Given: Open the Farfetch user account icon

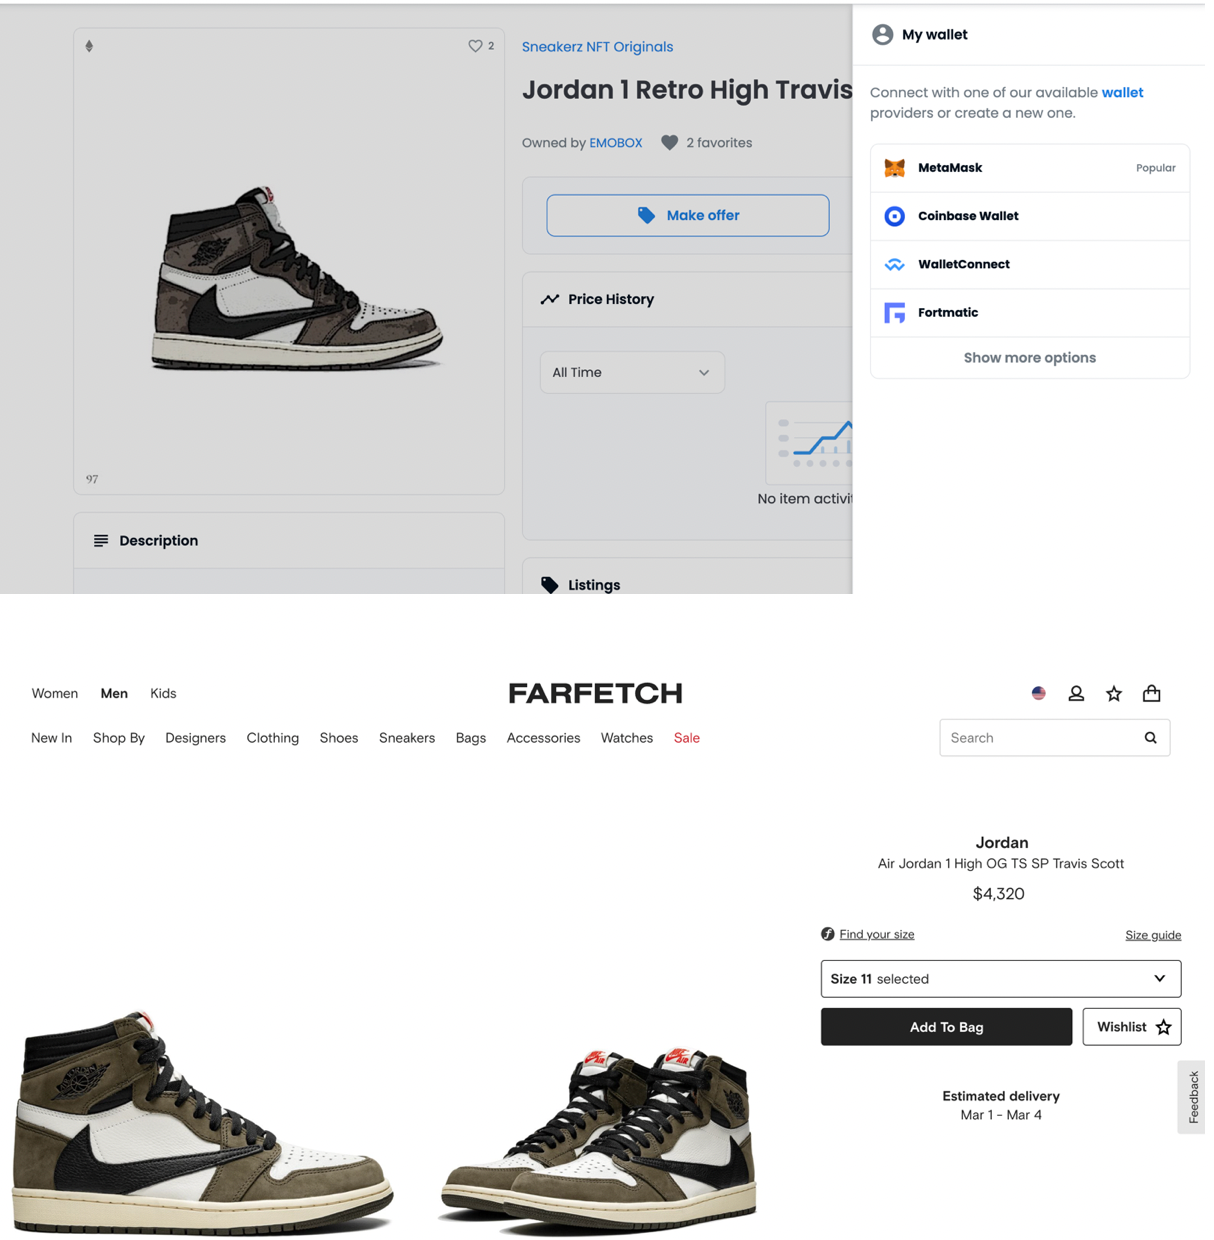Looking at the screenshot, I should click(x=1076, y=693).
